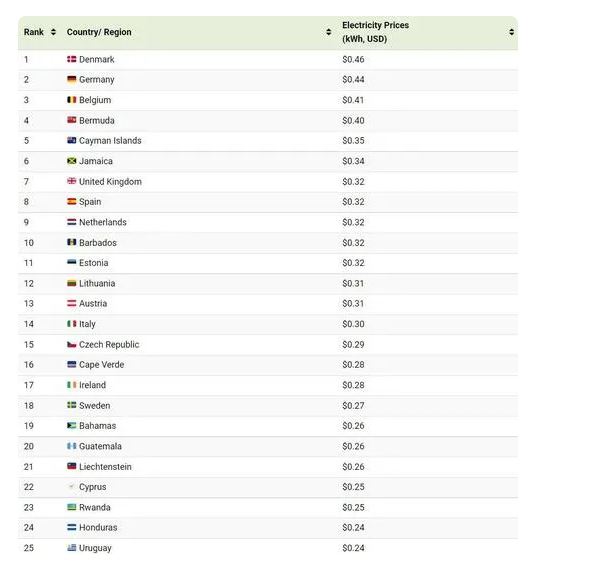The image size is (606, 561).
Task: Click the Germany flag icon
Action: pyautogui.click(x=72, y=79)
